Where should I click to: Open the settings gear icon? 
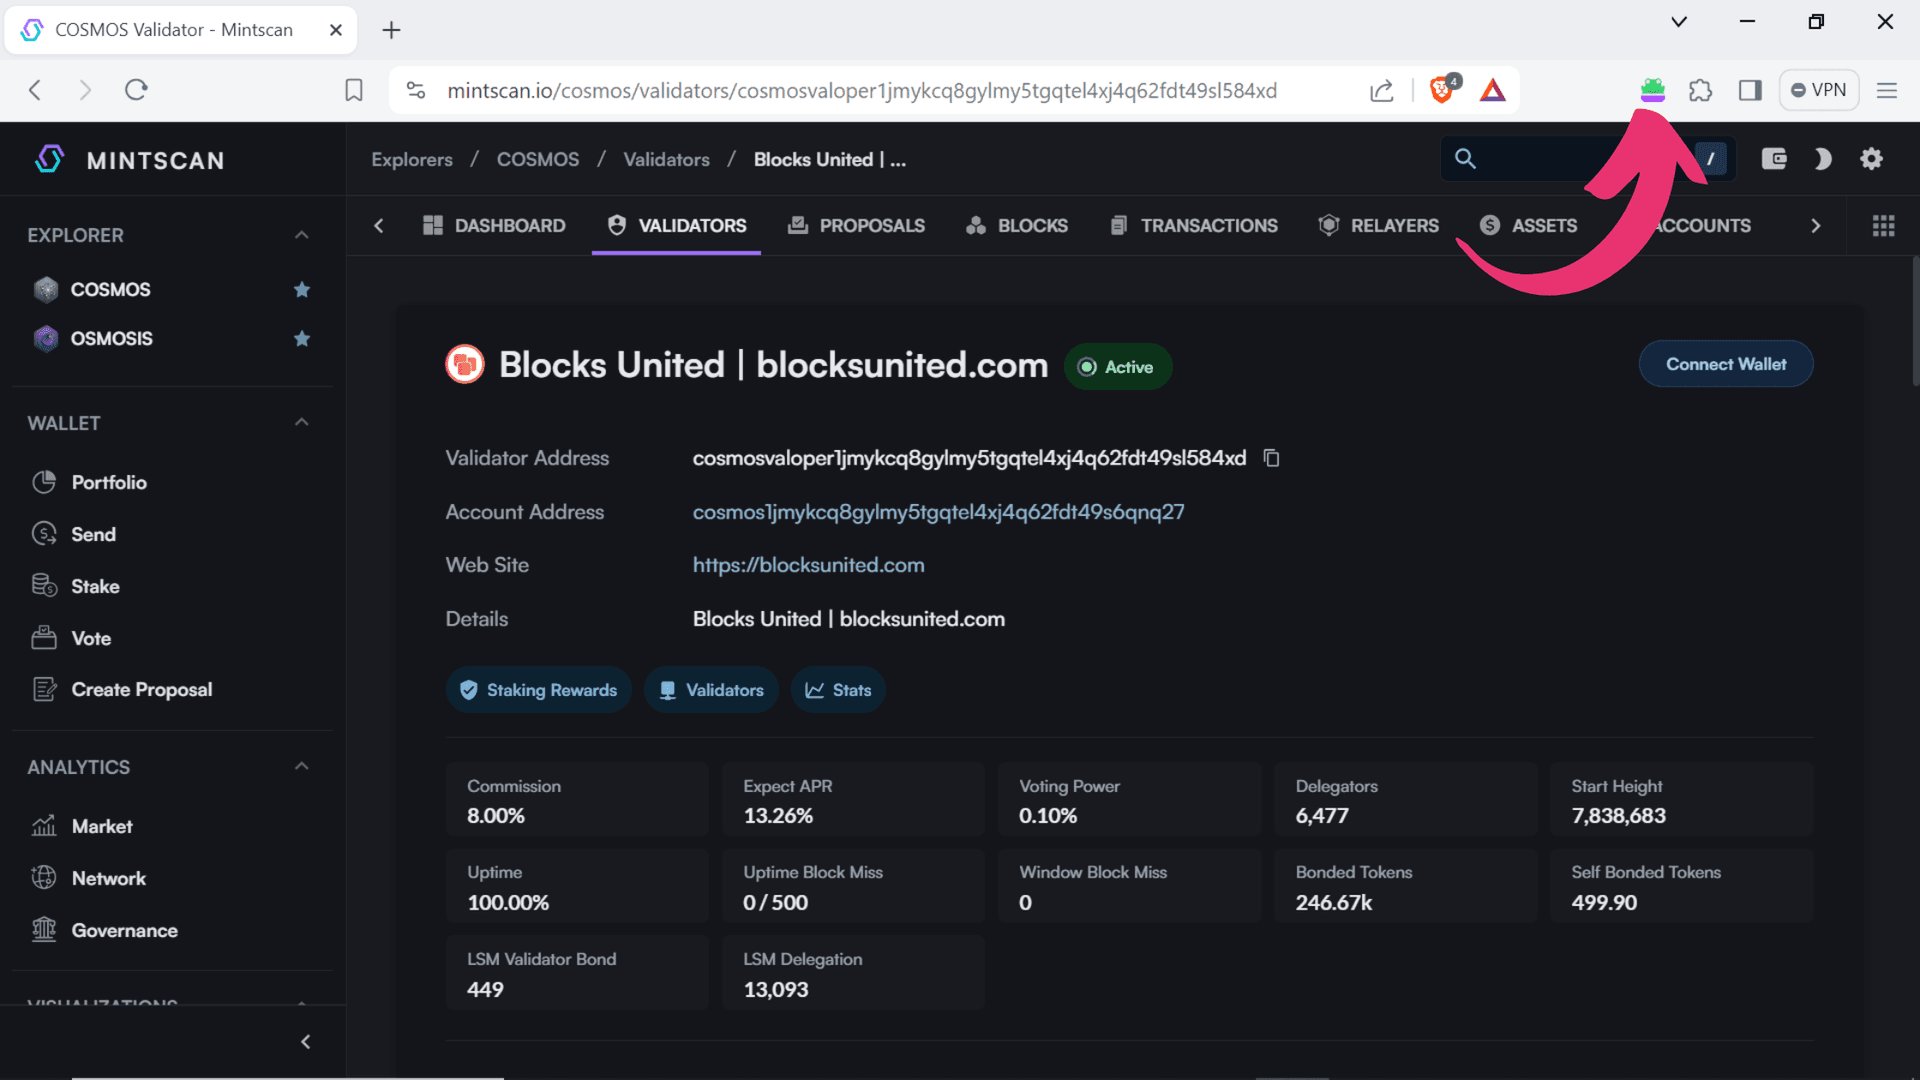(x=1871, y=159)
